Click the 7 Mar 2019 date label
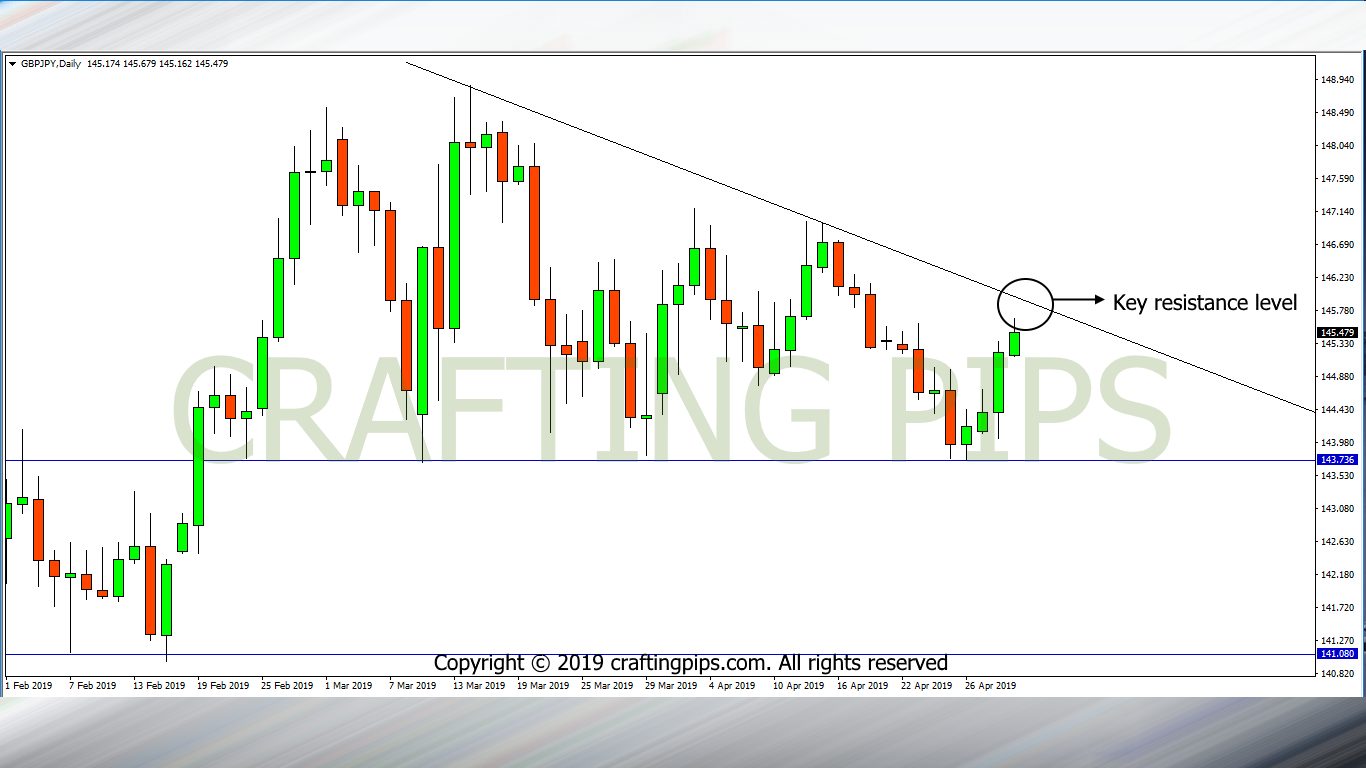This screenshot has width=1366, height=768. coord(412,686)
